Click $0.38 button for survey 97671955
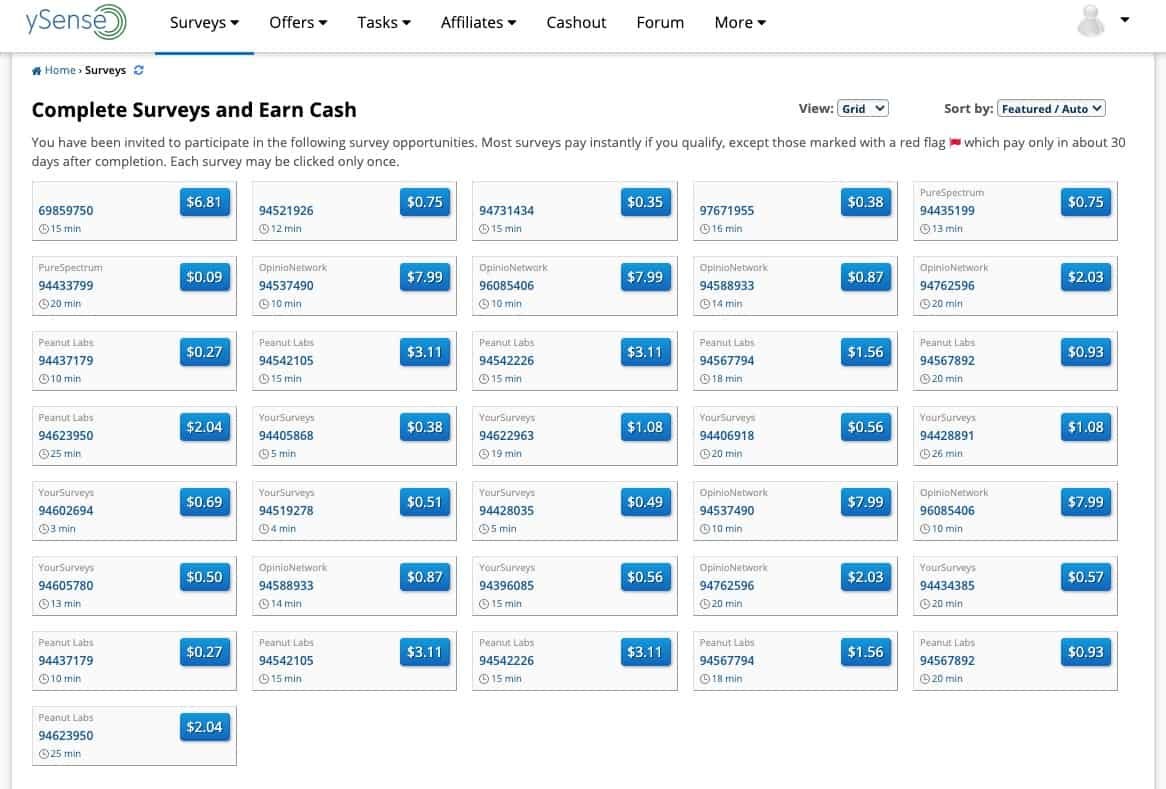The image size is (1166, 789). click(x=866, y=202)
